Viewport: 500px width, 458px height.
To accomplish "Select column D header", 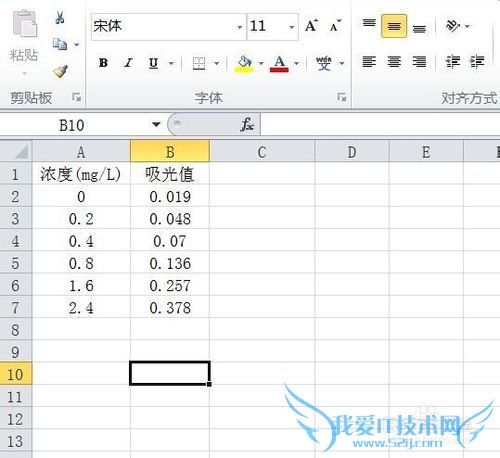I will 352,152.
